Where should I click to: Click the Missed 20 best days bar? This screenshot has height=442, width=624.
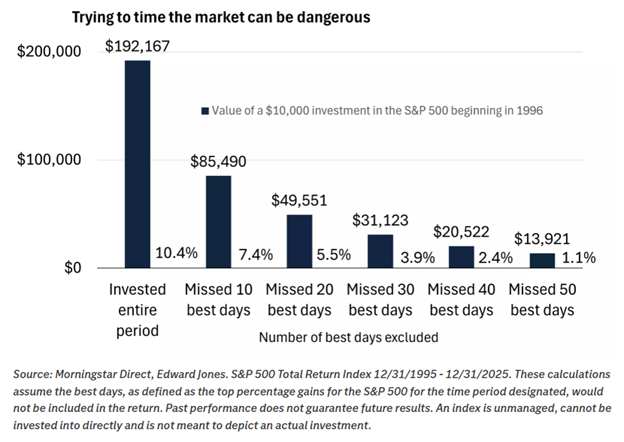299,240
